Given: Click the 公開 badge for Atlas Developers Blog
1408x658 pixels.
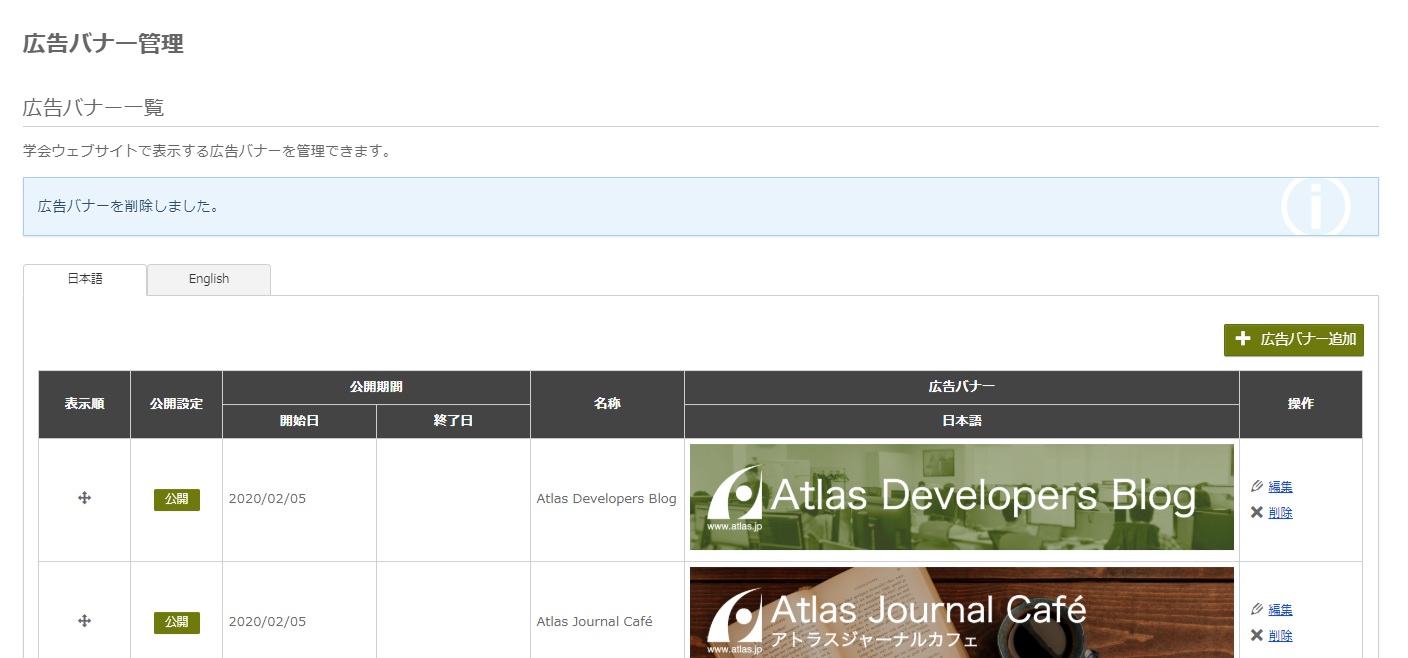Looking at the screenshot, I should [x=177, y=499].
